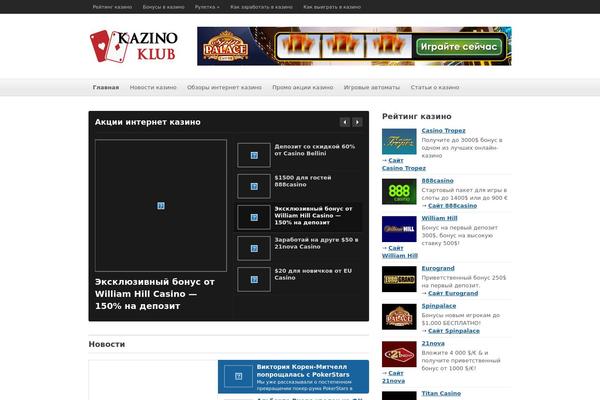The height and width of the screenshot is (400, 600).
Task: Click the PokerStars news thumbnail
Action: click(238, 376)
